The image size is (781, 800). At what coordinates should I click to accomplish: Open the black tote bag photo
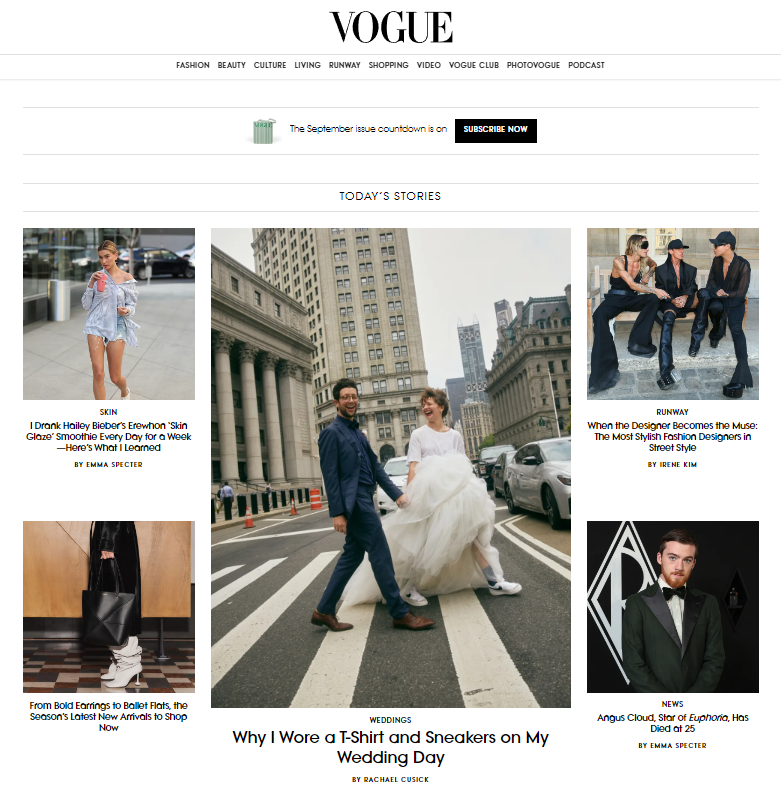coord(109,607)
